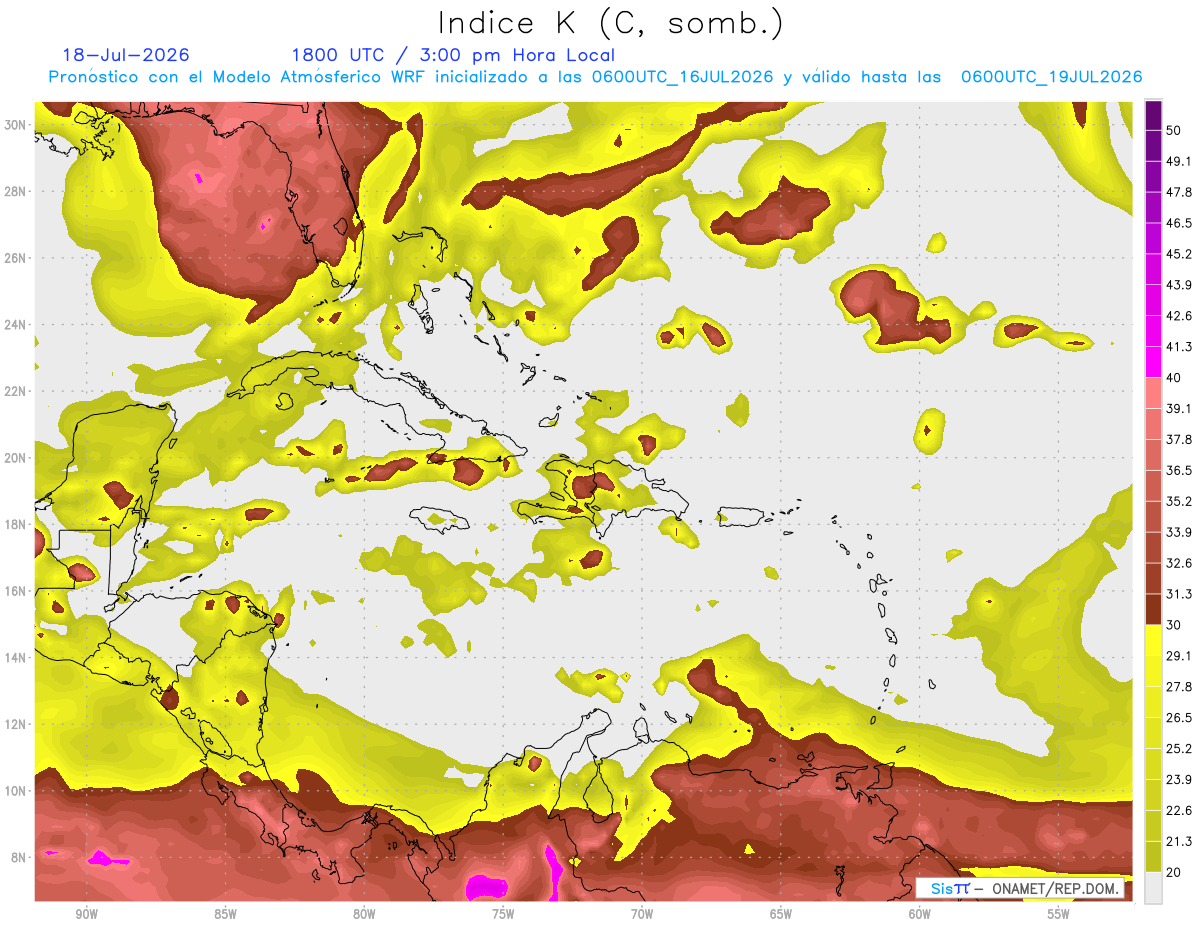Click the colorbar value 32.6
This screenshot has height=927, width=1200.
coord(1179,564)
